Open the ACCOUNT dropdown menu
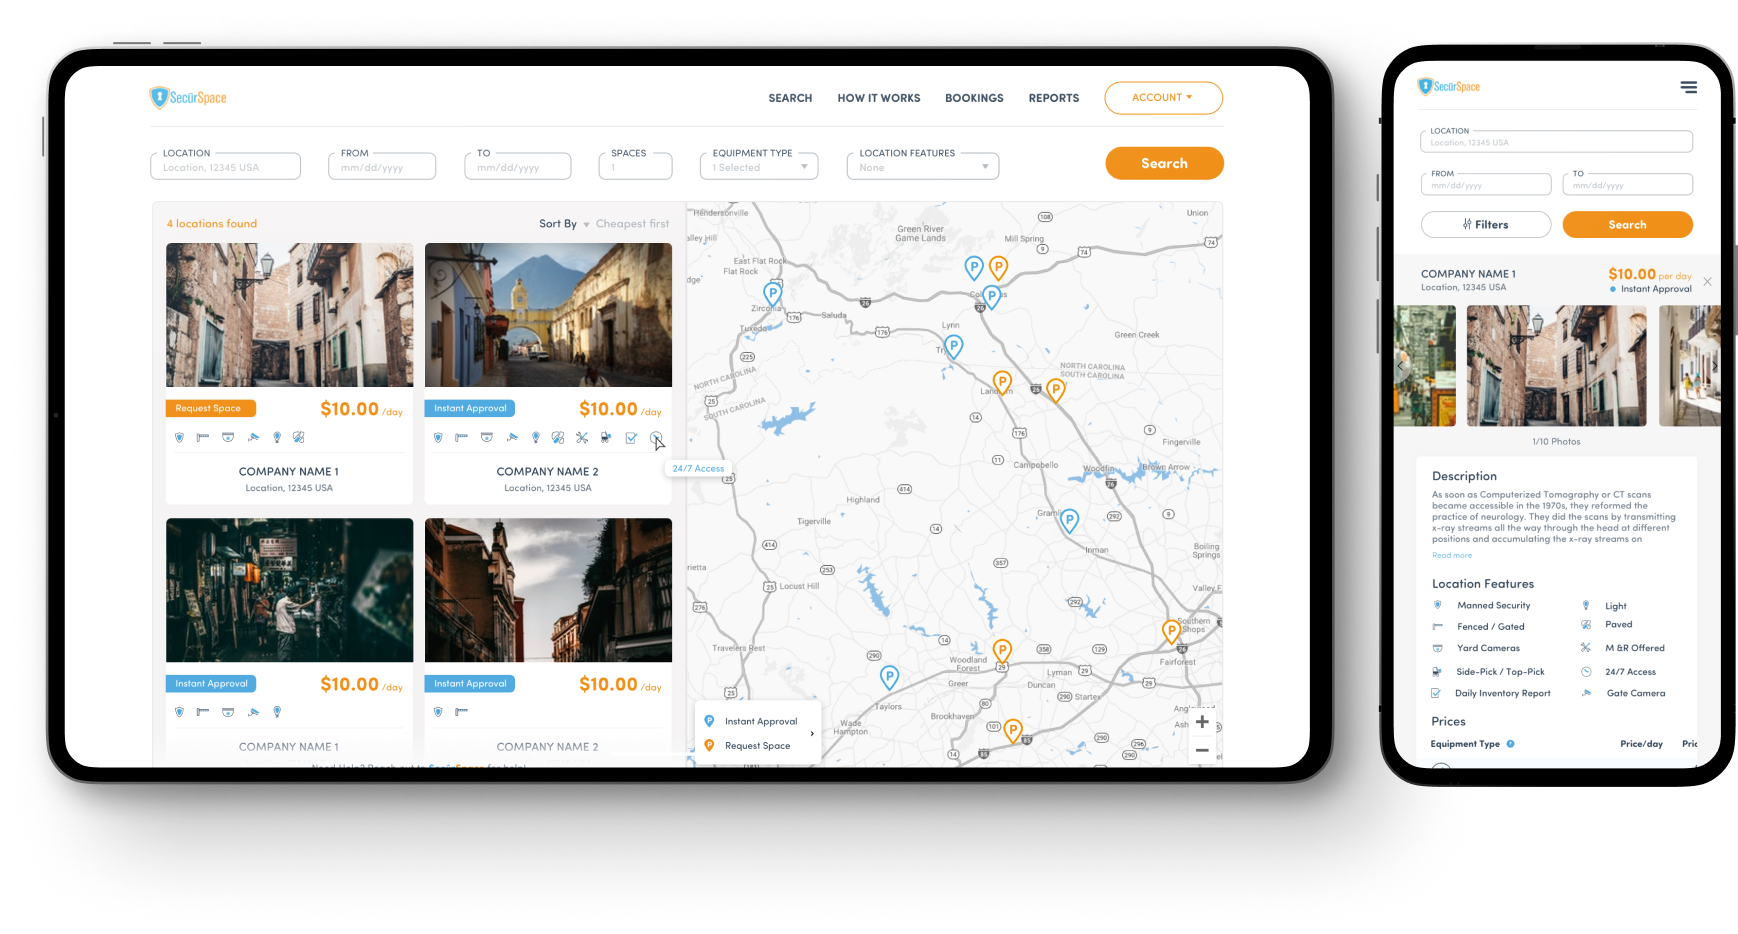1738x934 pixels. pyautogui.click(x=1163, y=98)
